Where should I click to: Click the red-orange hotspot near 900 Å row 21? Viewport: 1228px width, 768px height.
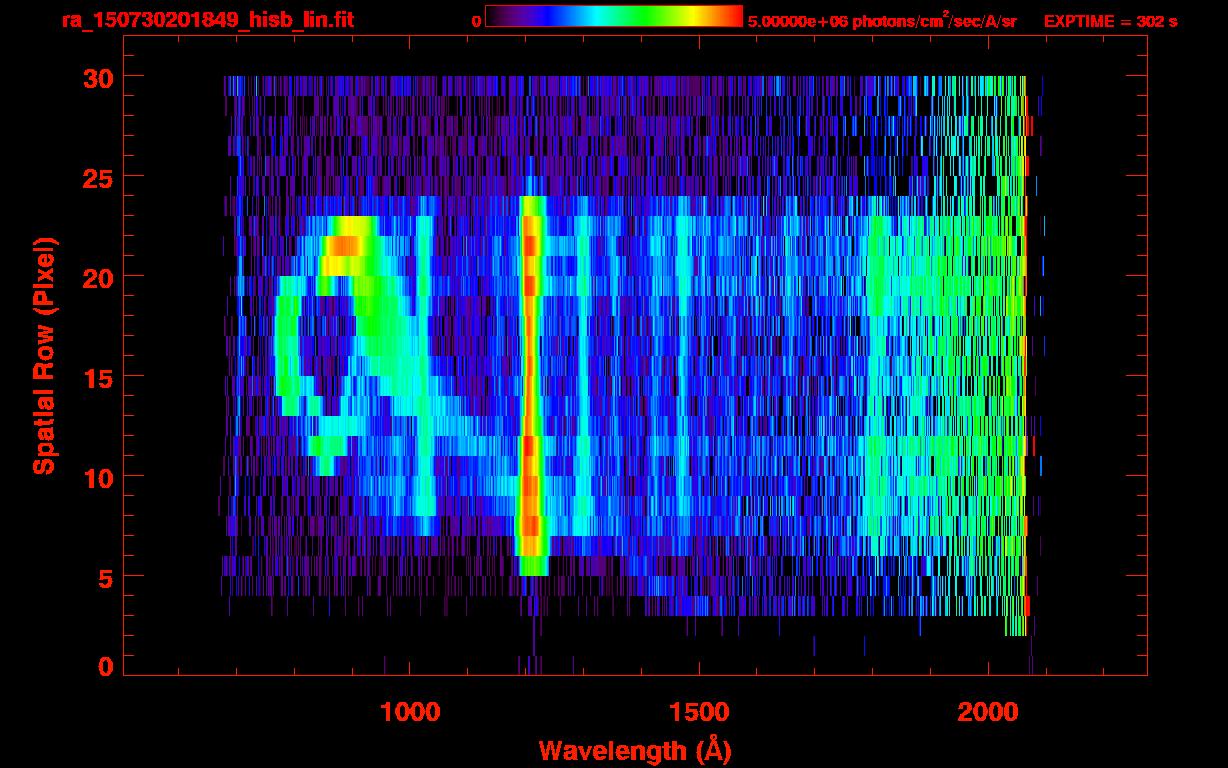[x=346, y=245]
